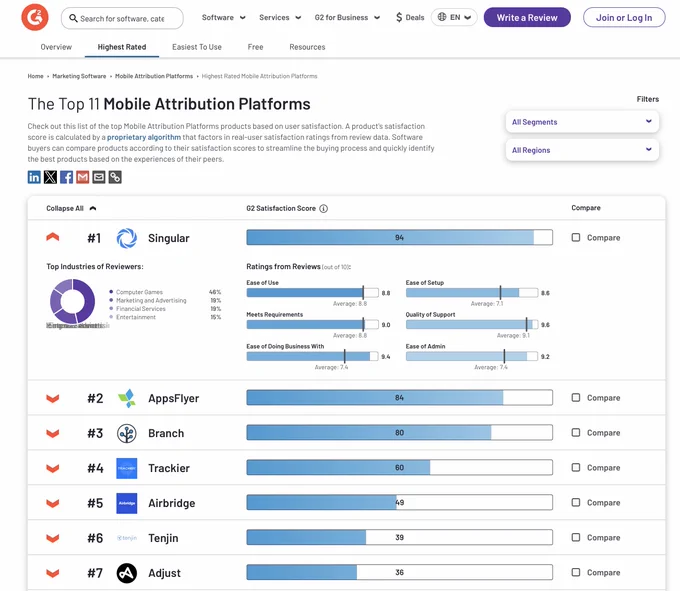
Task: Click the Write a Review button
Action: (527, 17)
